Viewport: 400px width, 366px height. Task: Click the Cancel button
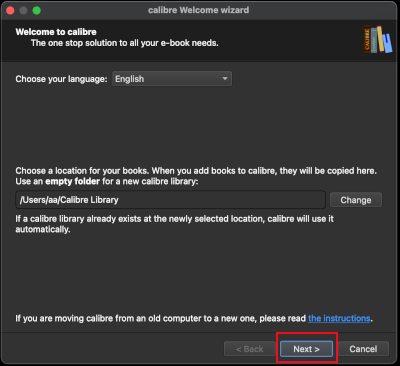(363, 349)
